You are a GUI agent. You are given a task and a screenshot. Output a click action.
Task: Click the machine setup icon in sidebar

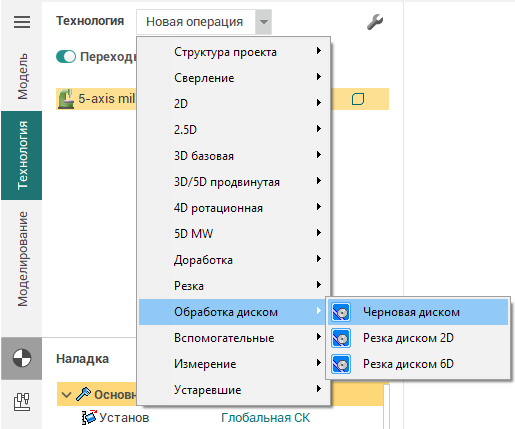point(22,402)
